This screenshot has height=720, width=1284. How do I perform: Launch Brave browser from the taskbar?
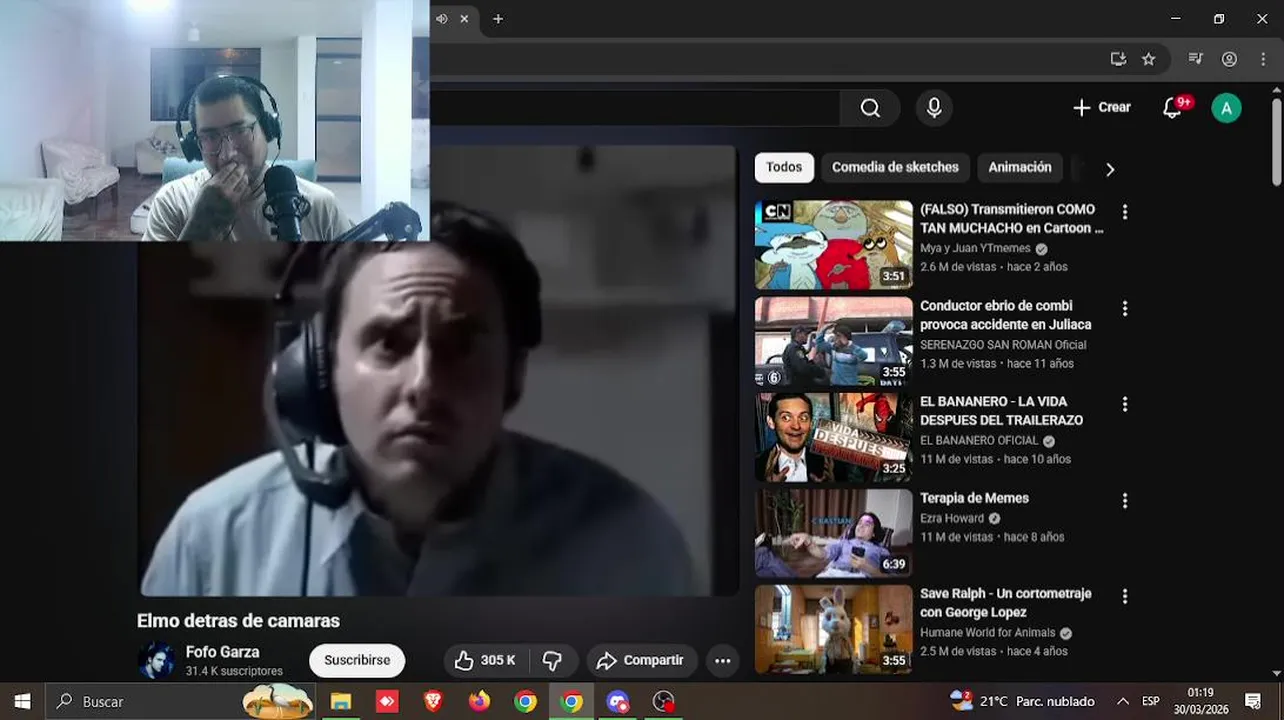coord(433,701)
